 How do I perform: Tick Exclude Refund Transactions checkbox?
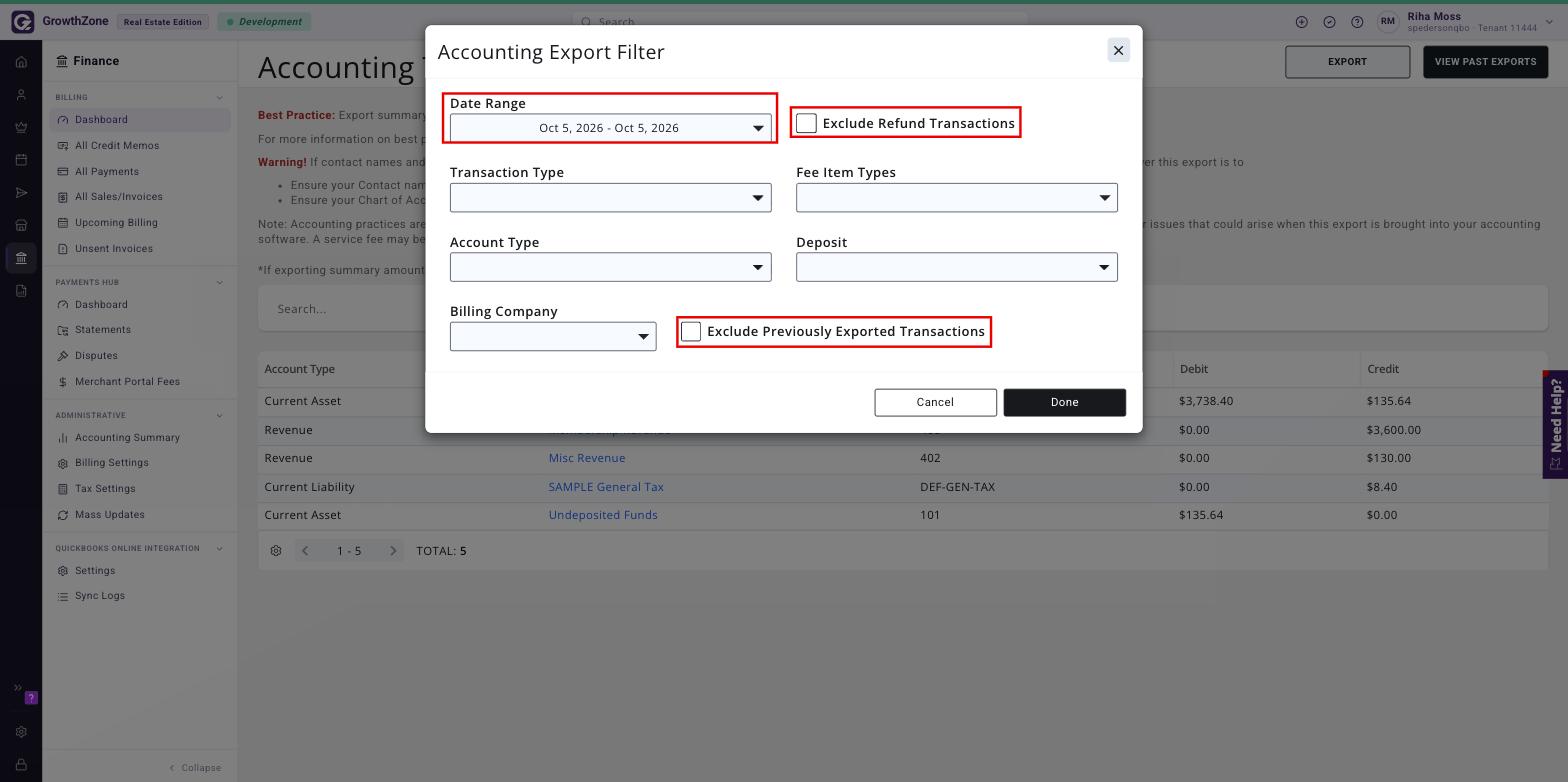tap(806, 123)
